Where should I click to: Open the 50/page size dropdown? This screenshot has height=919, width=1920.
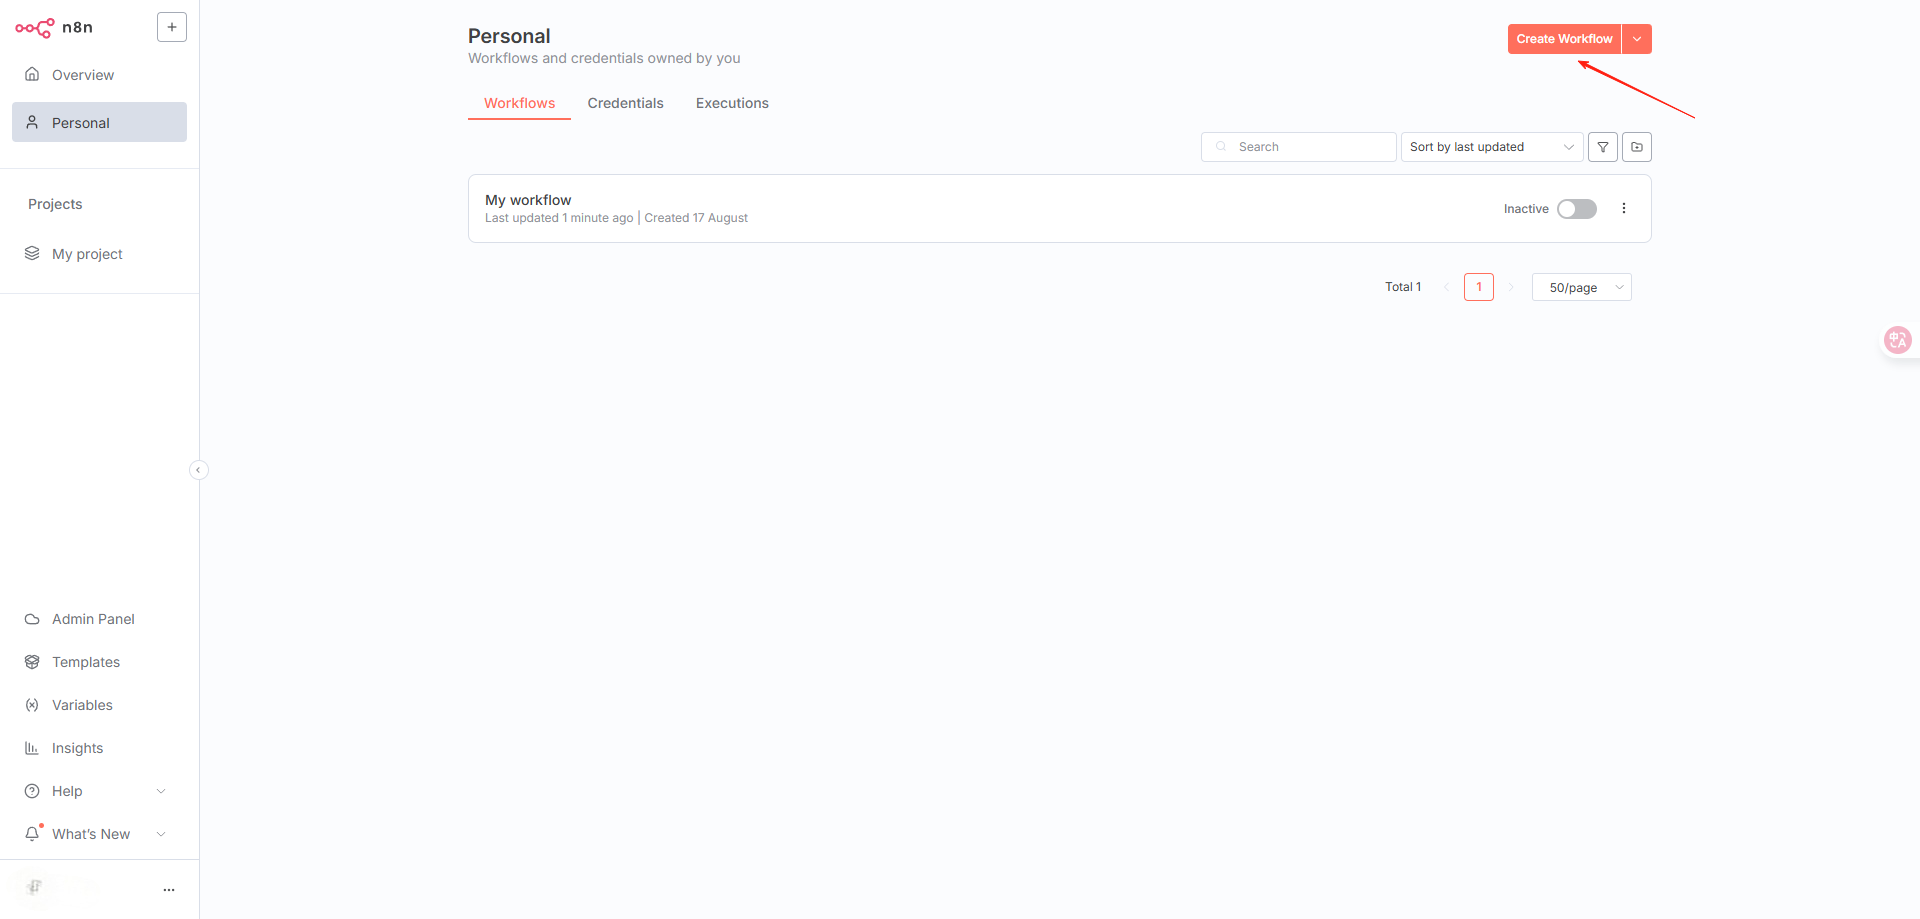(1581, 287)
